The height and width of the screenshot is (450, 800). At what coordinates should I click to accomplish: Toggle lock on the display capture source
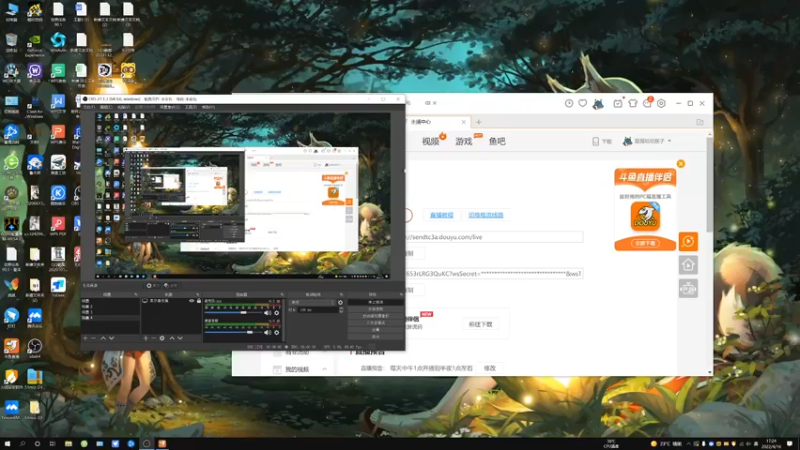(198, 301)
